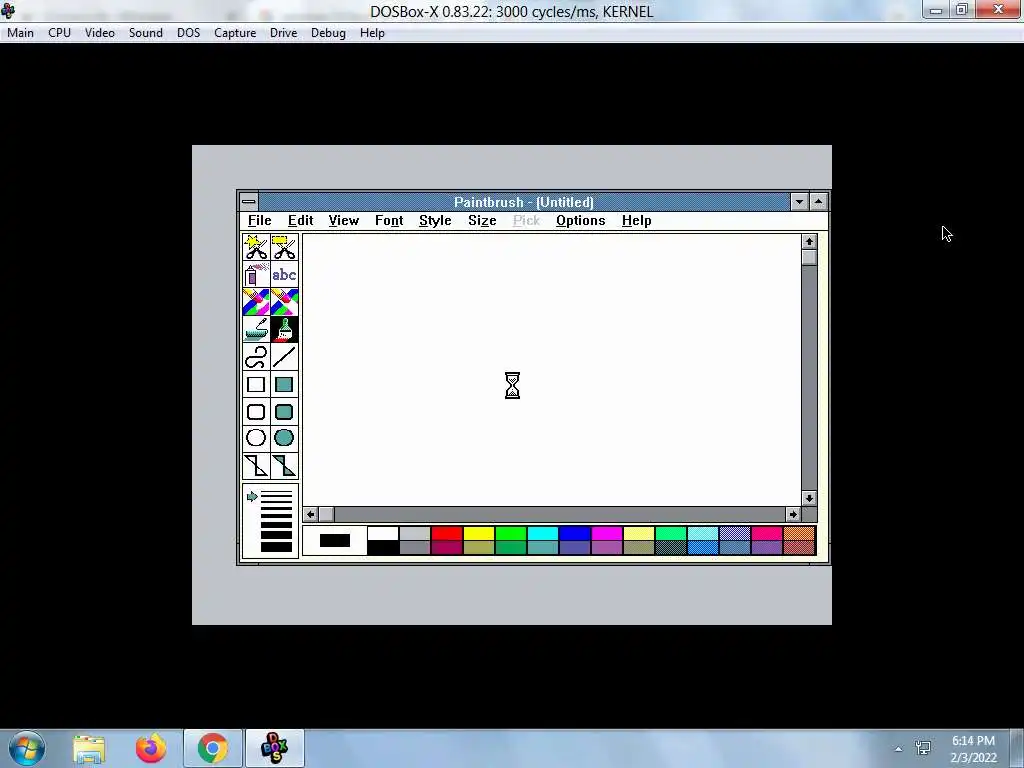Click the canvas scroll-right arrow
Screen dimensions: 1024x768
[x=793, y=515]
